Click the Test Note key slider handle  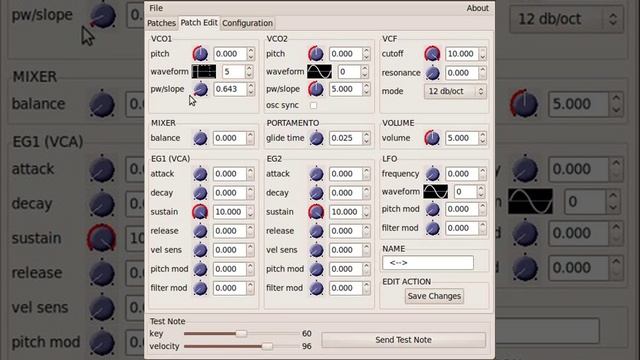point(241,333)
